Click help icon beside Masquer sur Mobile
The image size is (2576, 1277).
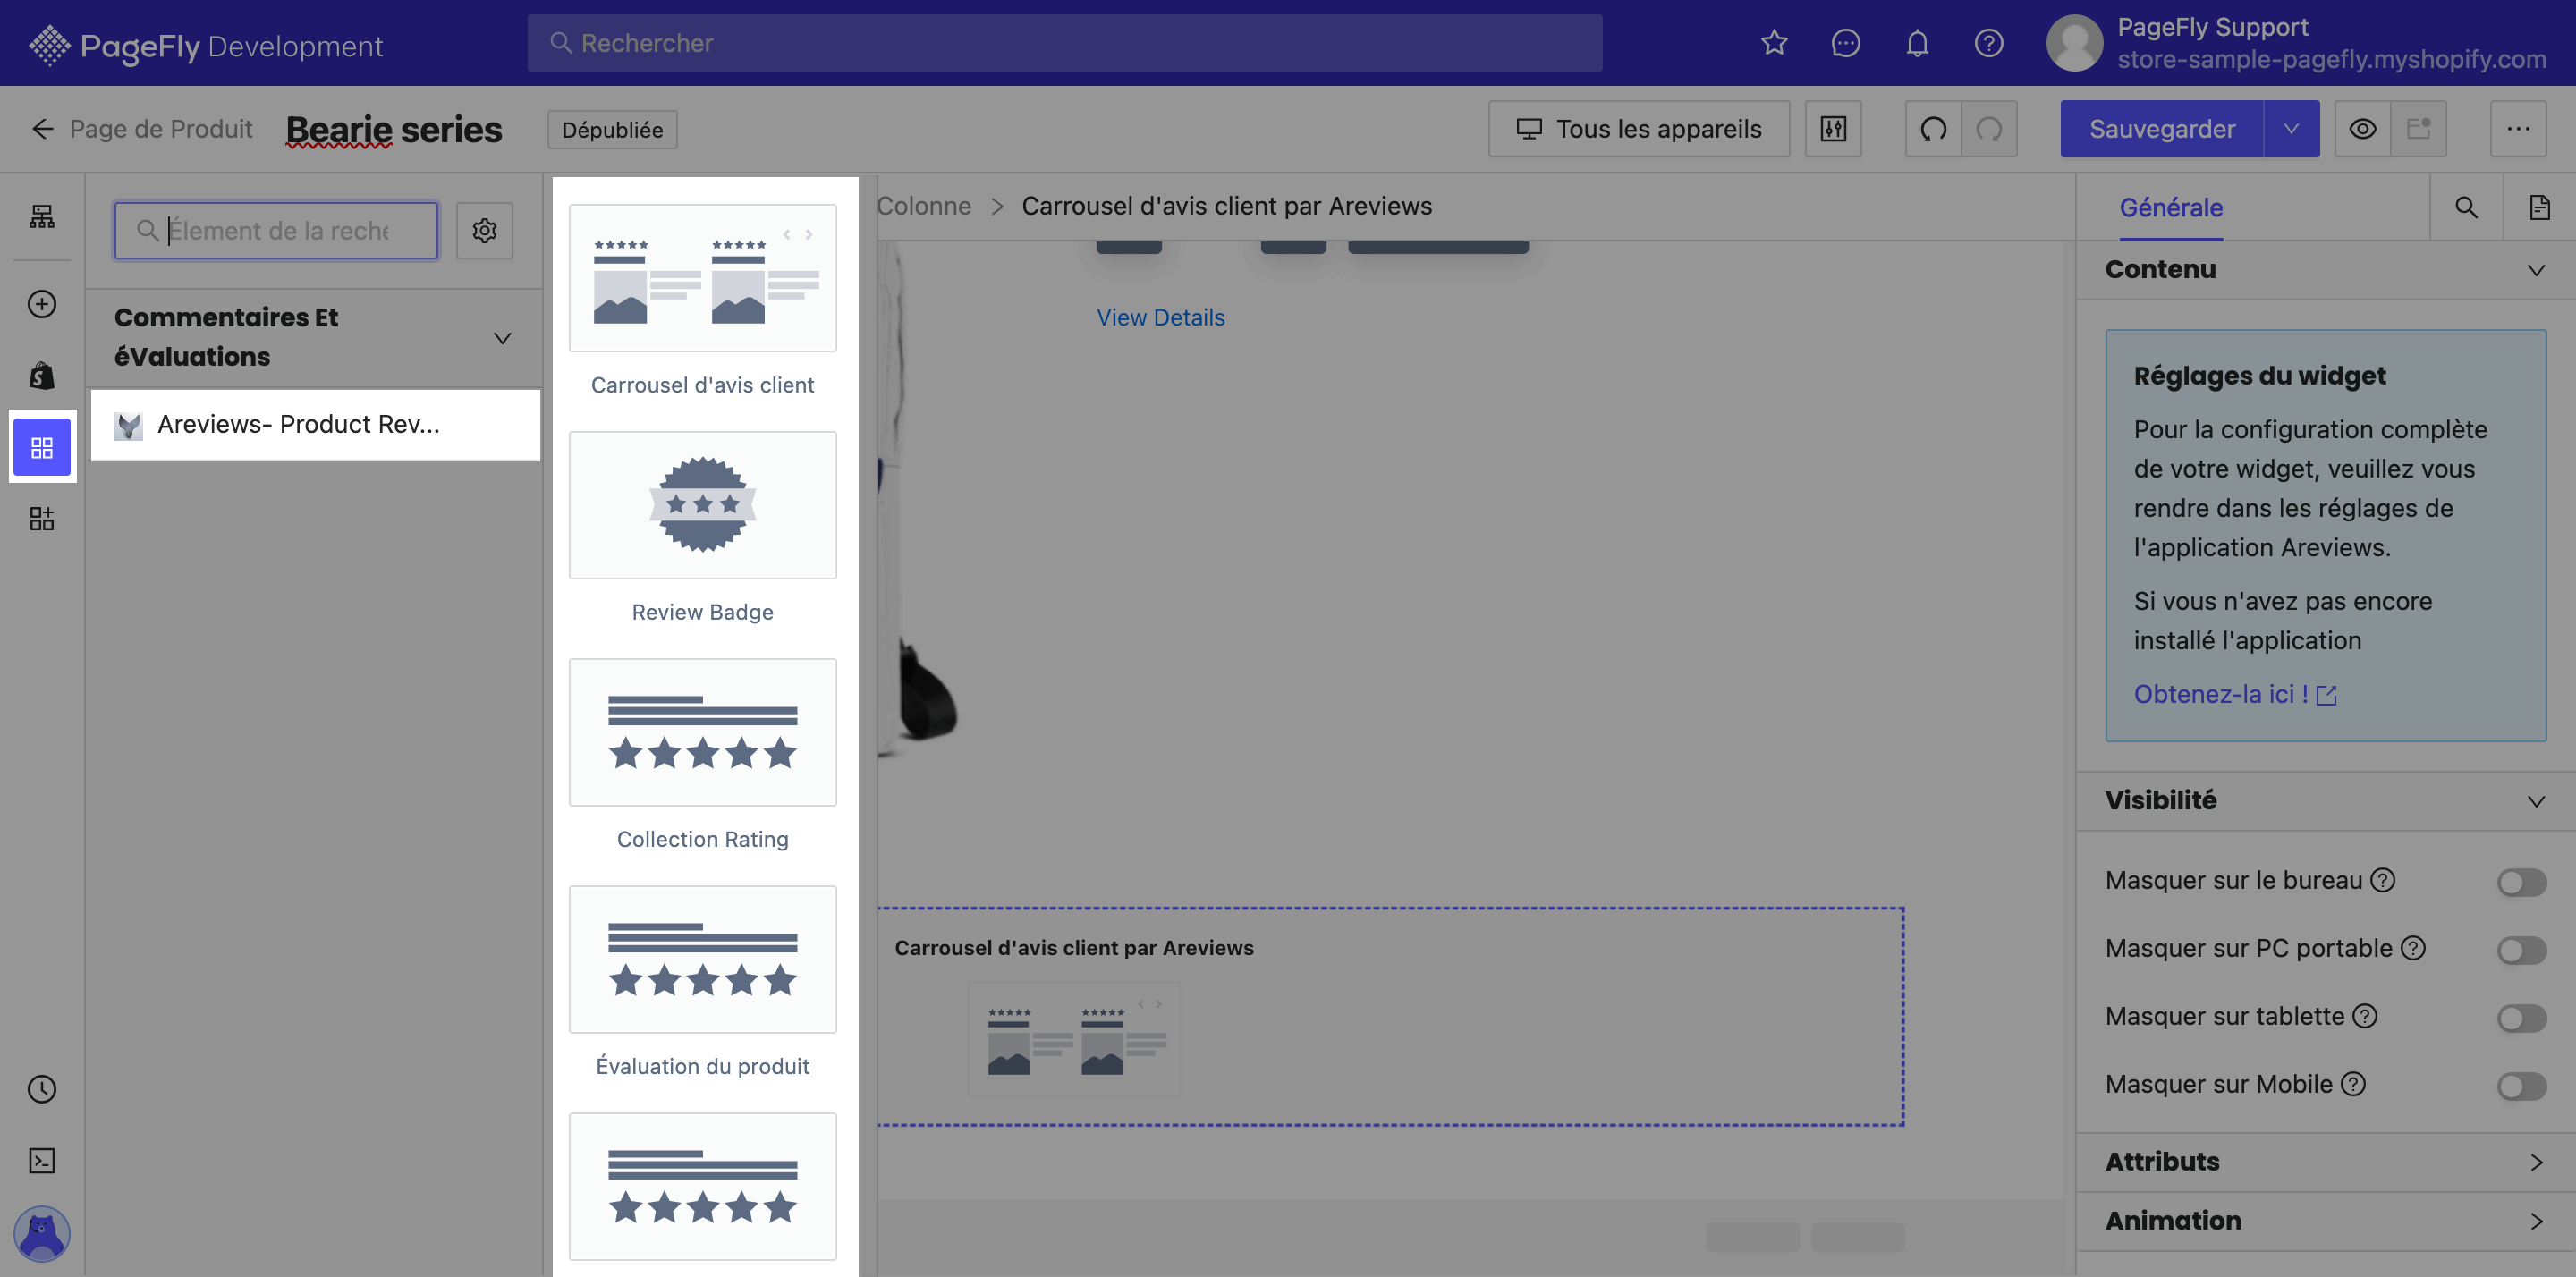click(x=2353, y=1084)
